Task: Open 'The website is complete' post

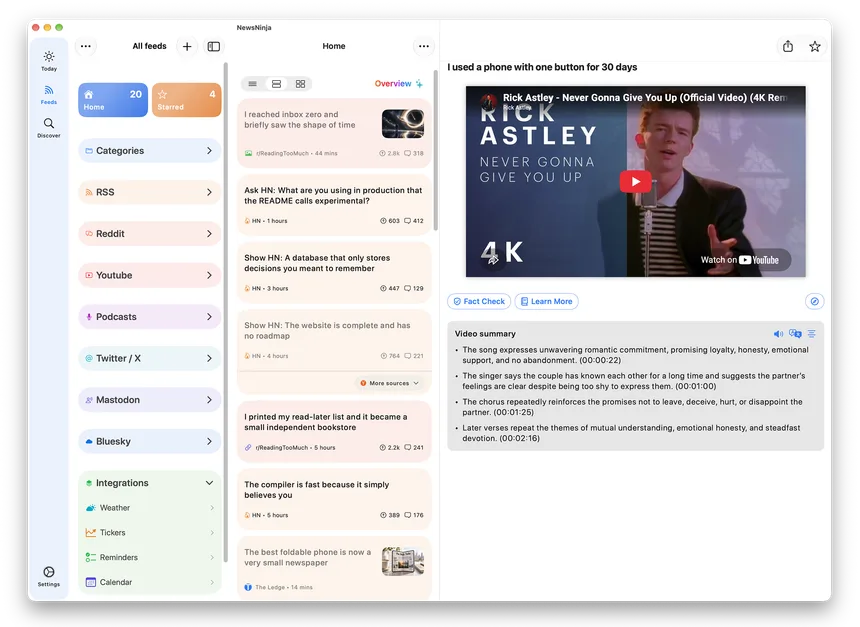Action: (x=334, y=340)
